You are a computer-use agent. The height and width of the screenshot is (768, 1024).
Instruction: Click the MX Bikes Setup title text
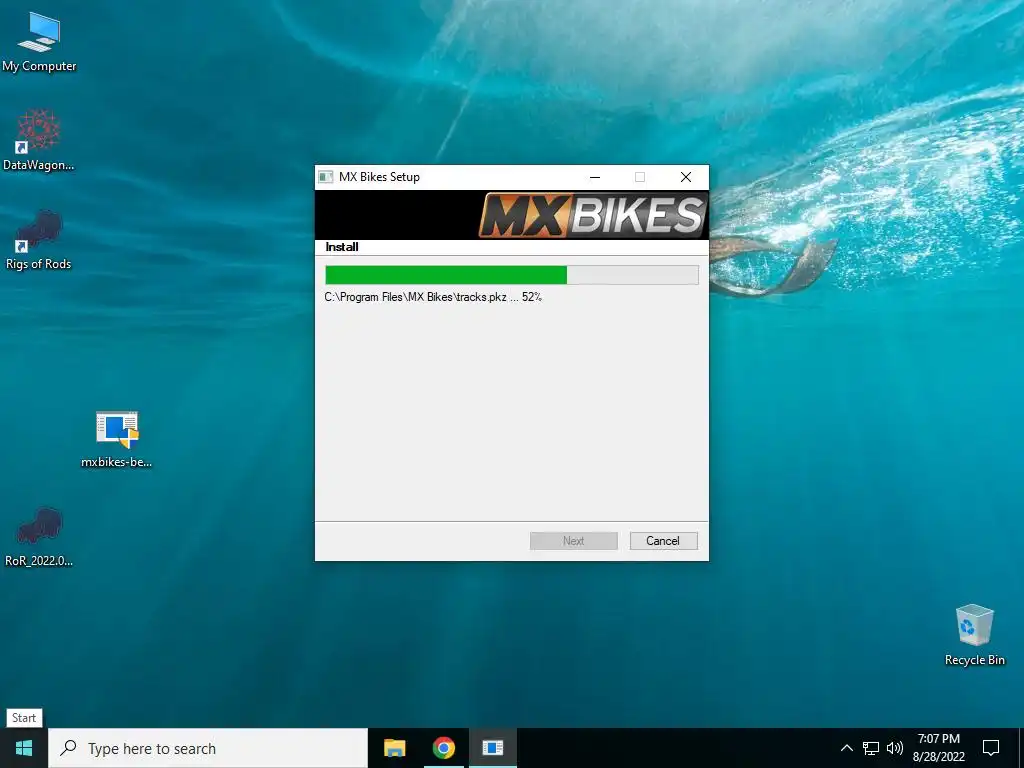click(379, 177)
